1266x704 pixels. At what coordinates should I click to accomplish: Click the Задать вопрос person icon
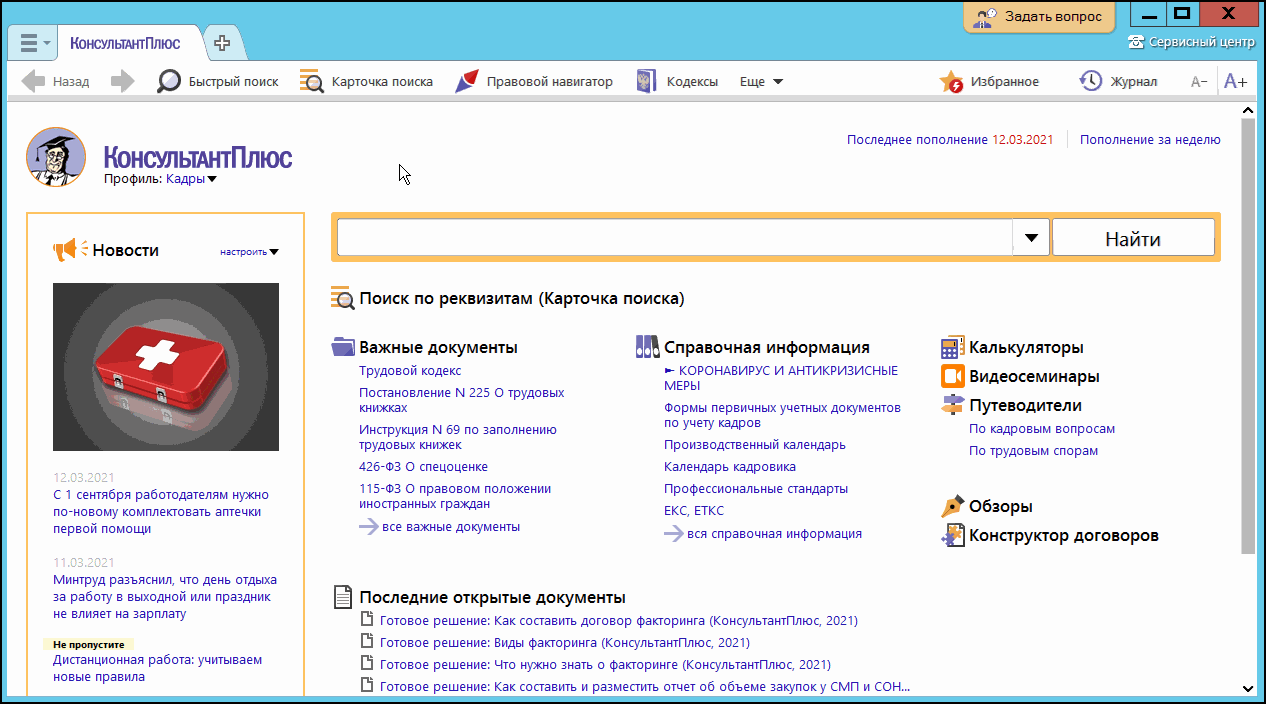pyautogui.click(x=985, y=17)
